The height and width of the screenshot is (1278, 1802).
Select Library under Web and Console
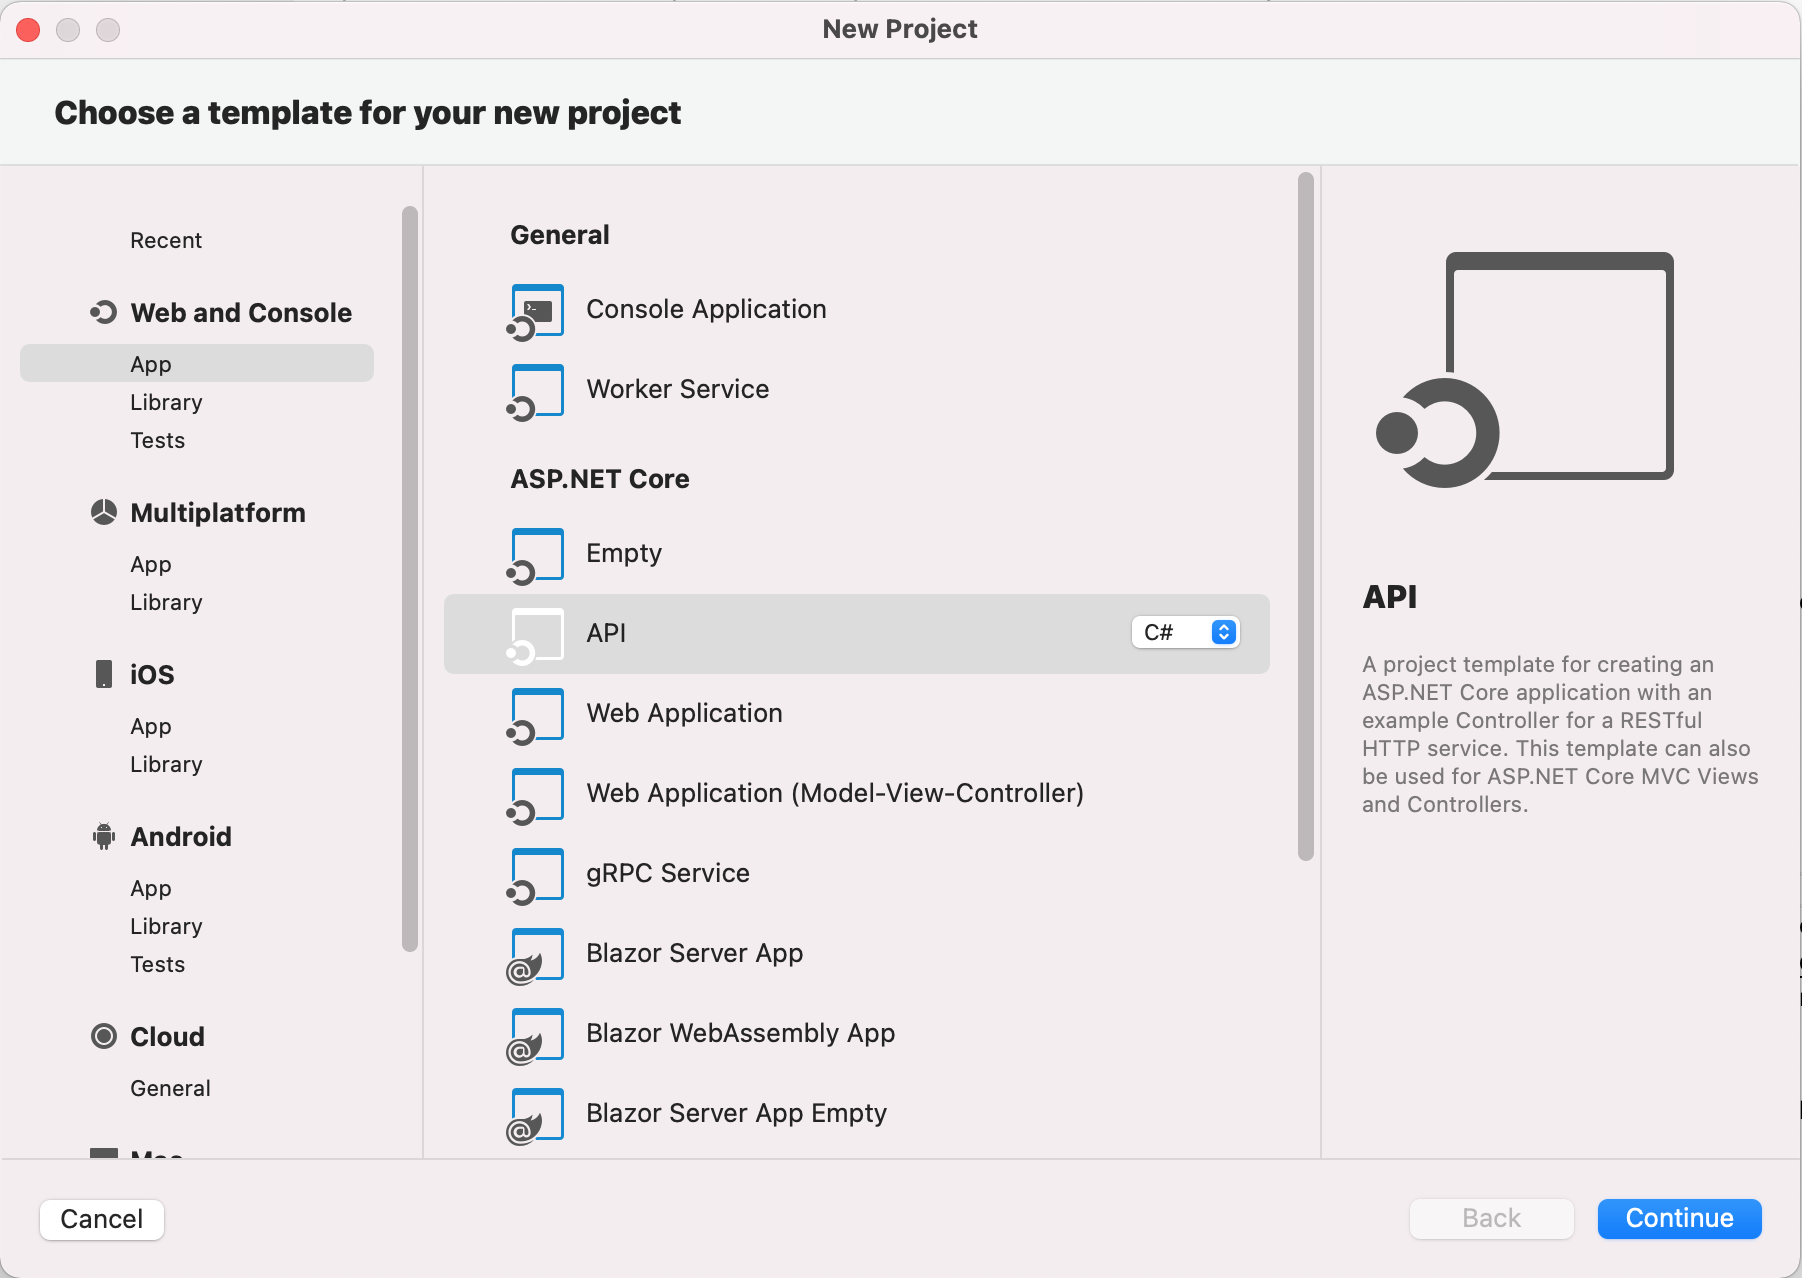coord(166,402)
